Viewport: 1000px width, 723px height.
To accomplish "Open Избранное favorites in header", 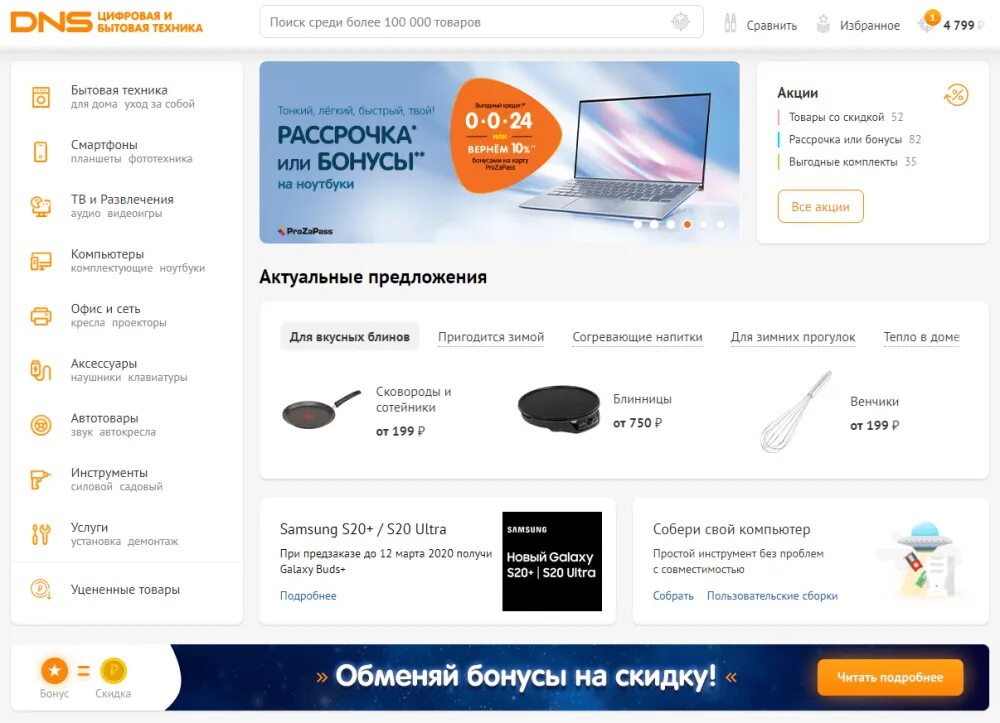I will 858,24.
